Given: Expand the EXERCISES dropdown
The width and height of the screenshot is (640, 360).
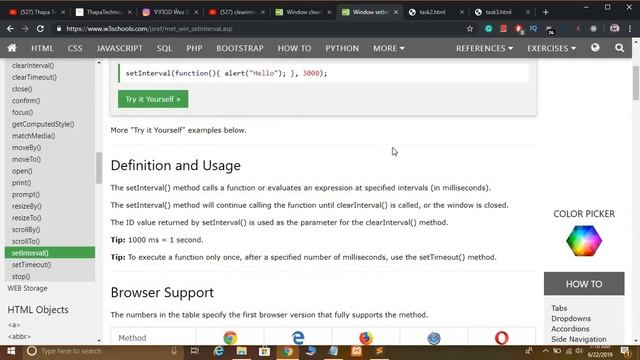Looking at the screenshot, I should click(x=551, y=48).
